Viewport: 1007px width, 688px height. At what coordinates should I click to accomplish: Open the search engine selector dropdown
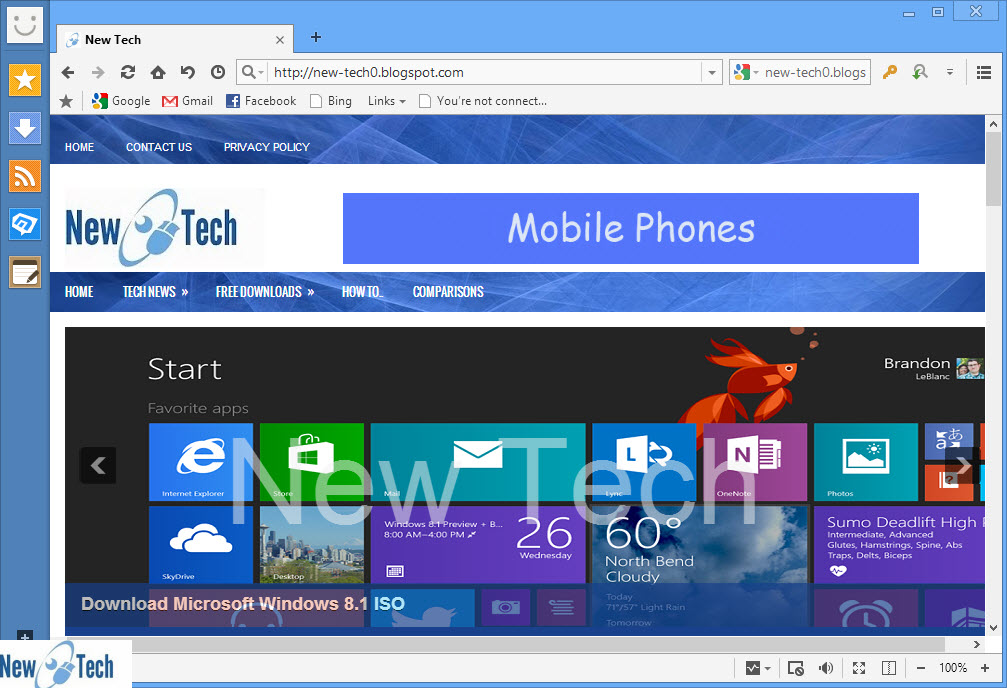[746, 72]
